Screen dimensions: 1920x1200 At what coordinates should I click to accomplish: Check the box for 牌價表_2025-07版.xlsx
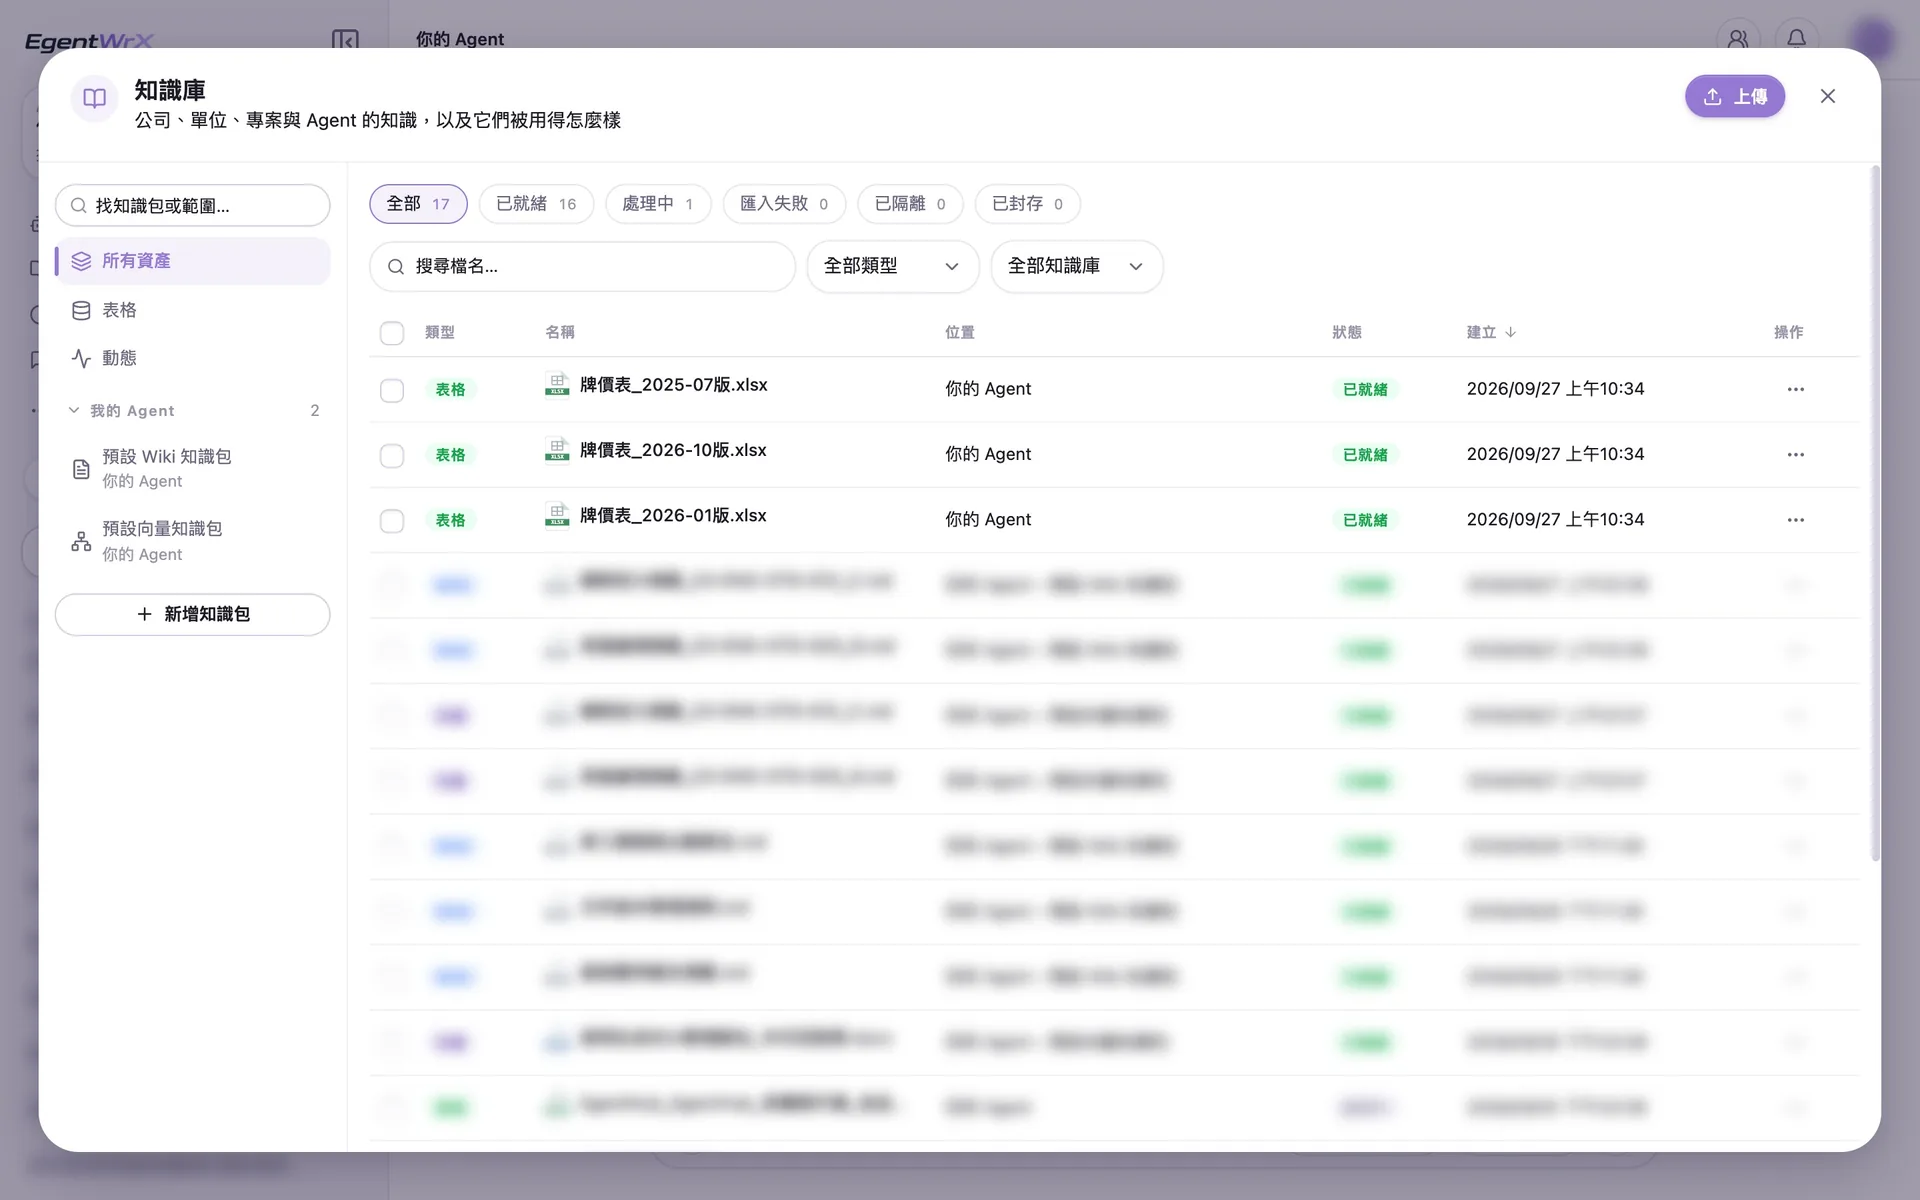point(392,390)
